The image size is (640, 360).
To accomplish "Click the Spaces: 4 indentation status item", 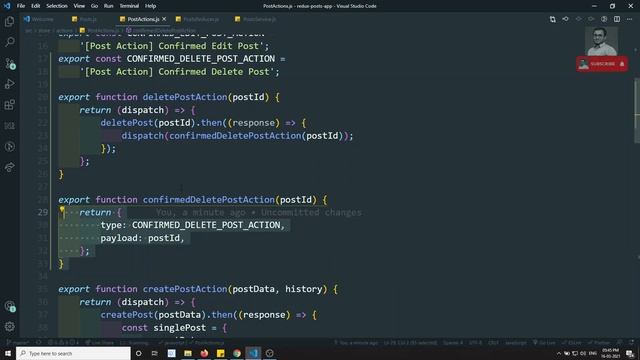I will [453, 342].
